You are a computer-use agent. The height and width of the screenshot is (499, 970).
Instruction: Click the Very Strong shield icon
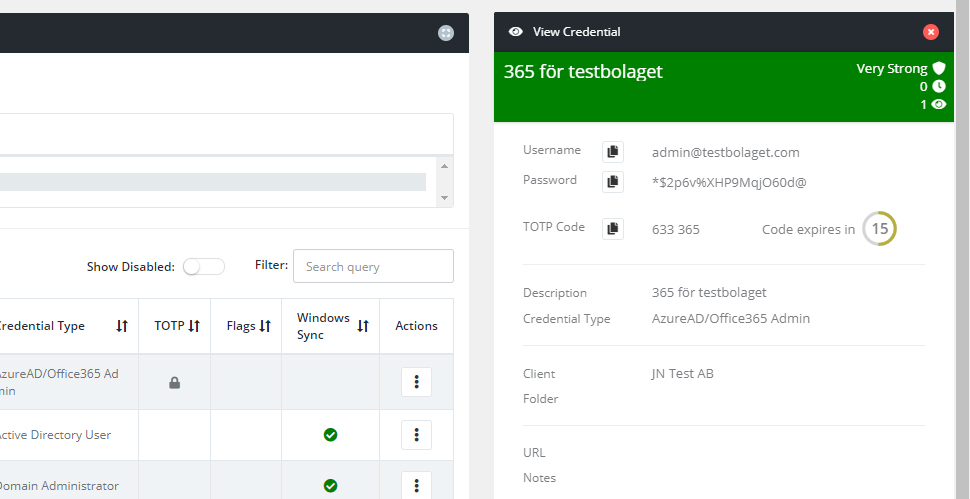click(x=939, y=68)
